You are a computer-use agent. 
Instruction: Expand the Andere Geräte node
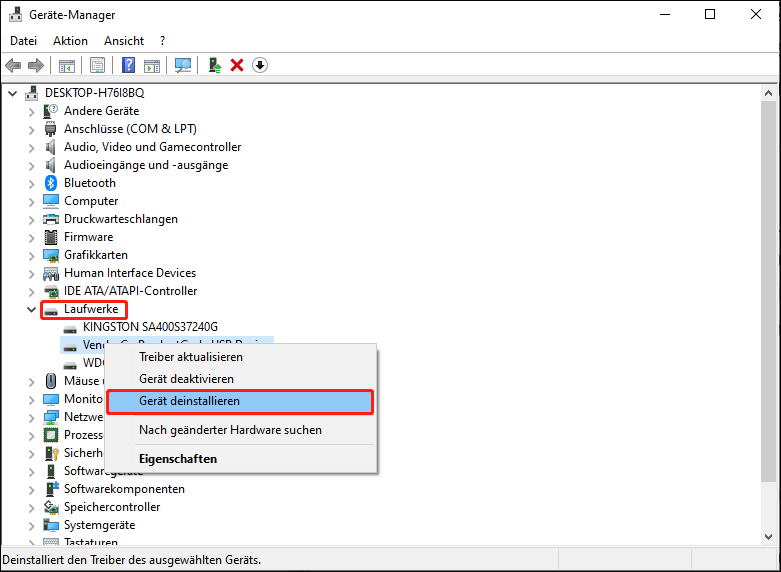tap(31, 112)
